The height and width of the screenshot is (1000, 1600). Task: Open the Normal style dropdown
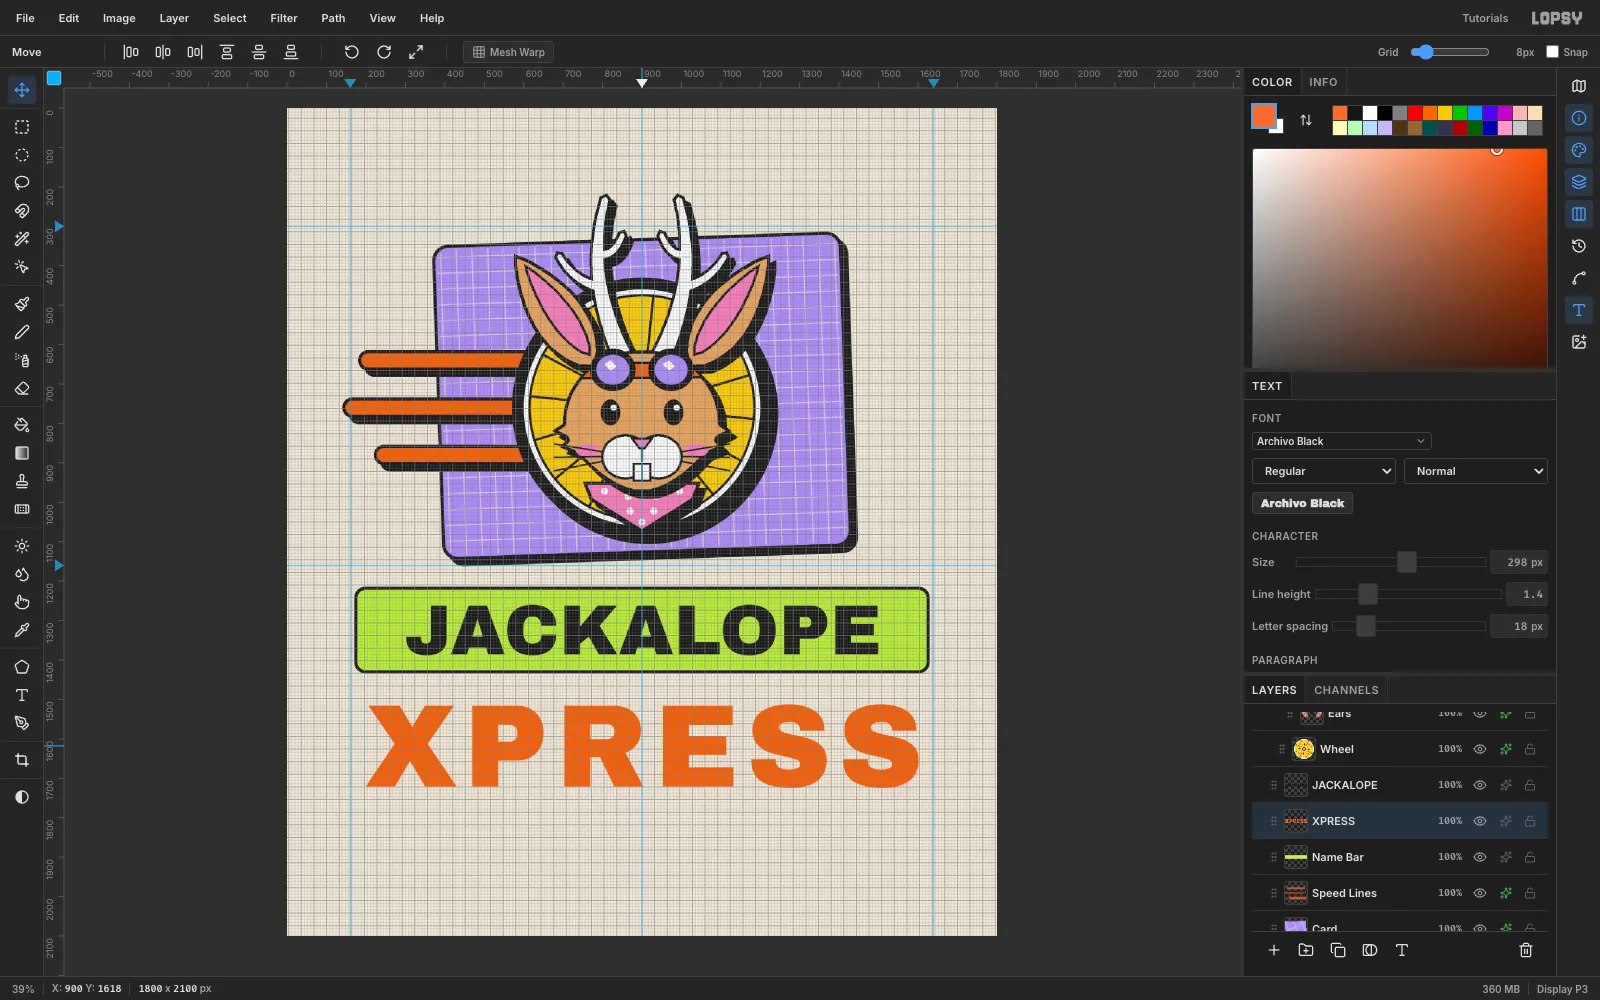[x=1476, y=471]
